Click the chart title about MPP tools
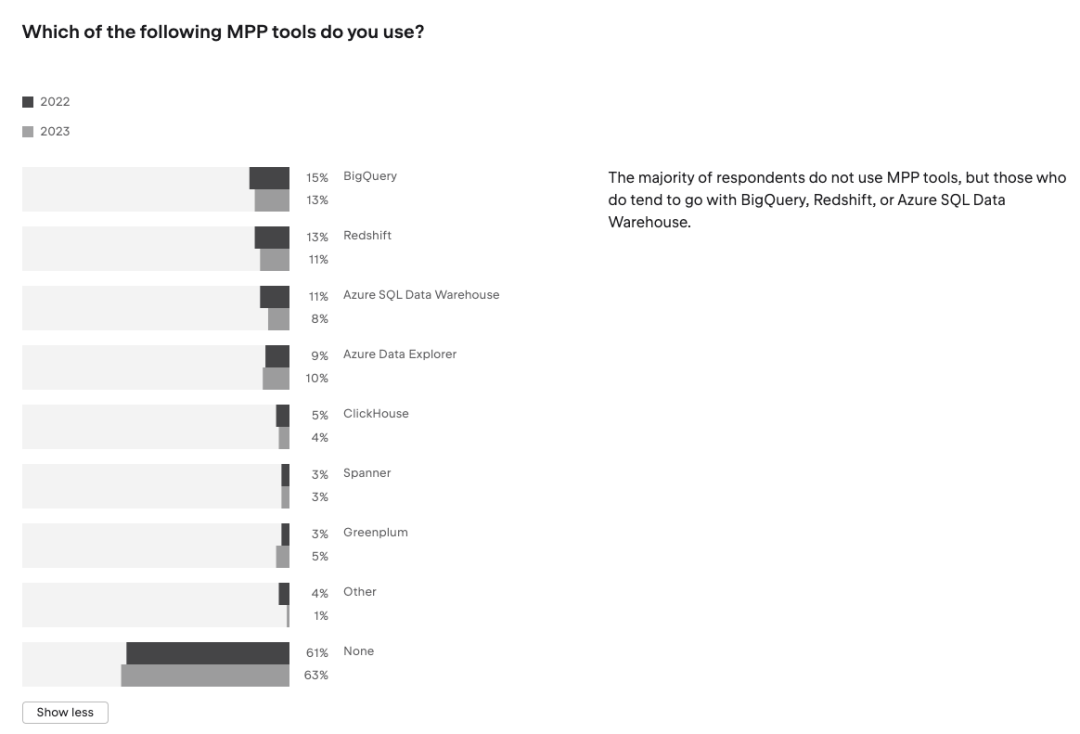The height and width of the screenshot is (734, 1080). [223, 32]
